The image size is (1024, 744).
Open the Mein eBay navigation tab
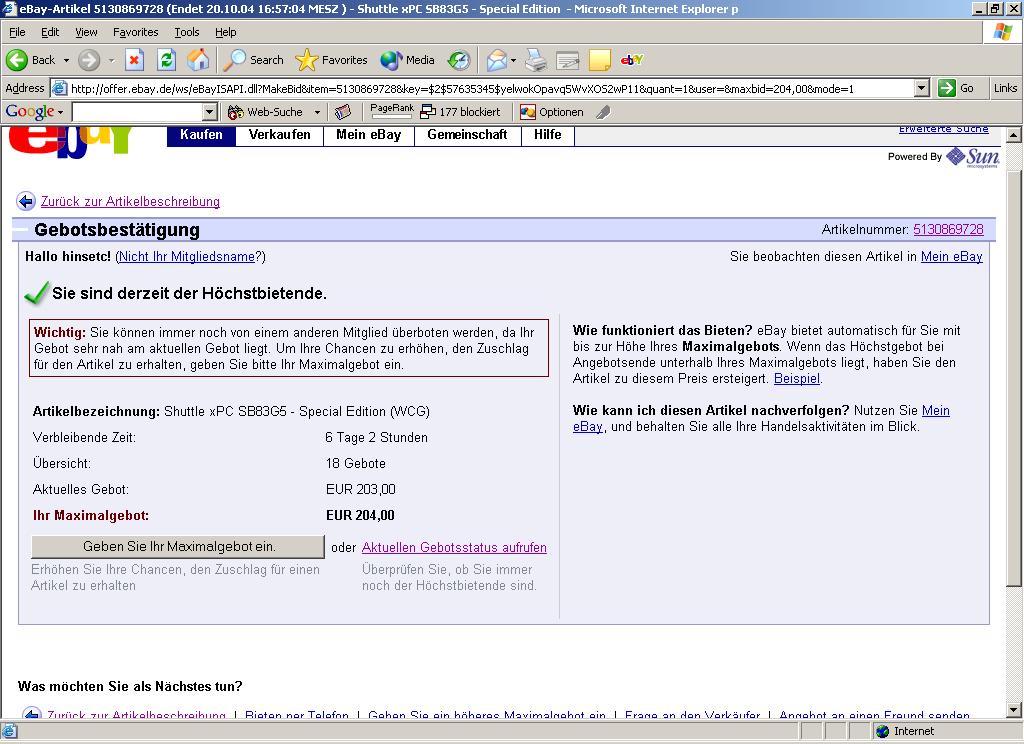368,135
